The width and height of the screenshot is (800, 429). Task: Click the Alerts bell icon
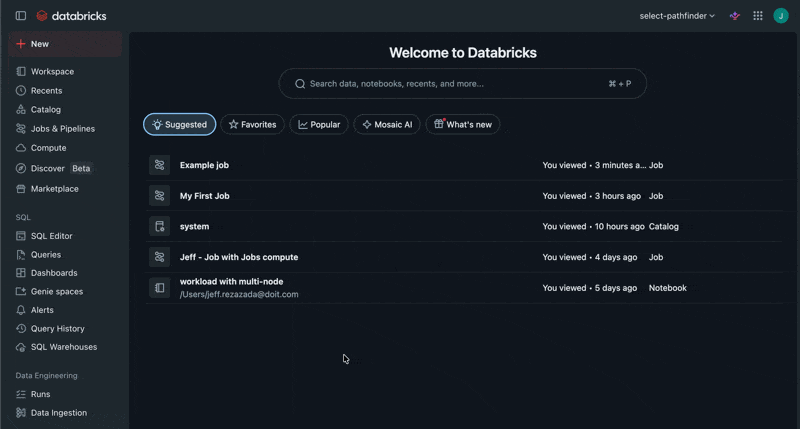point(21,310)
